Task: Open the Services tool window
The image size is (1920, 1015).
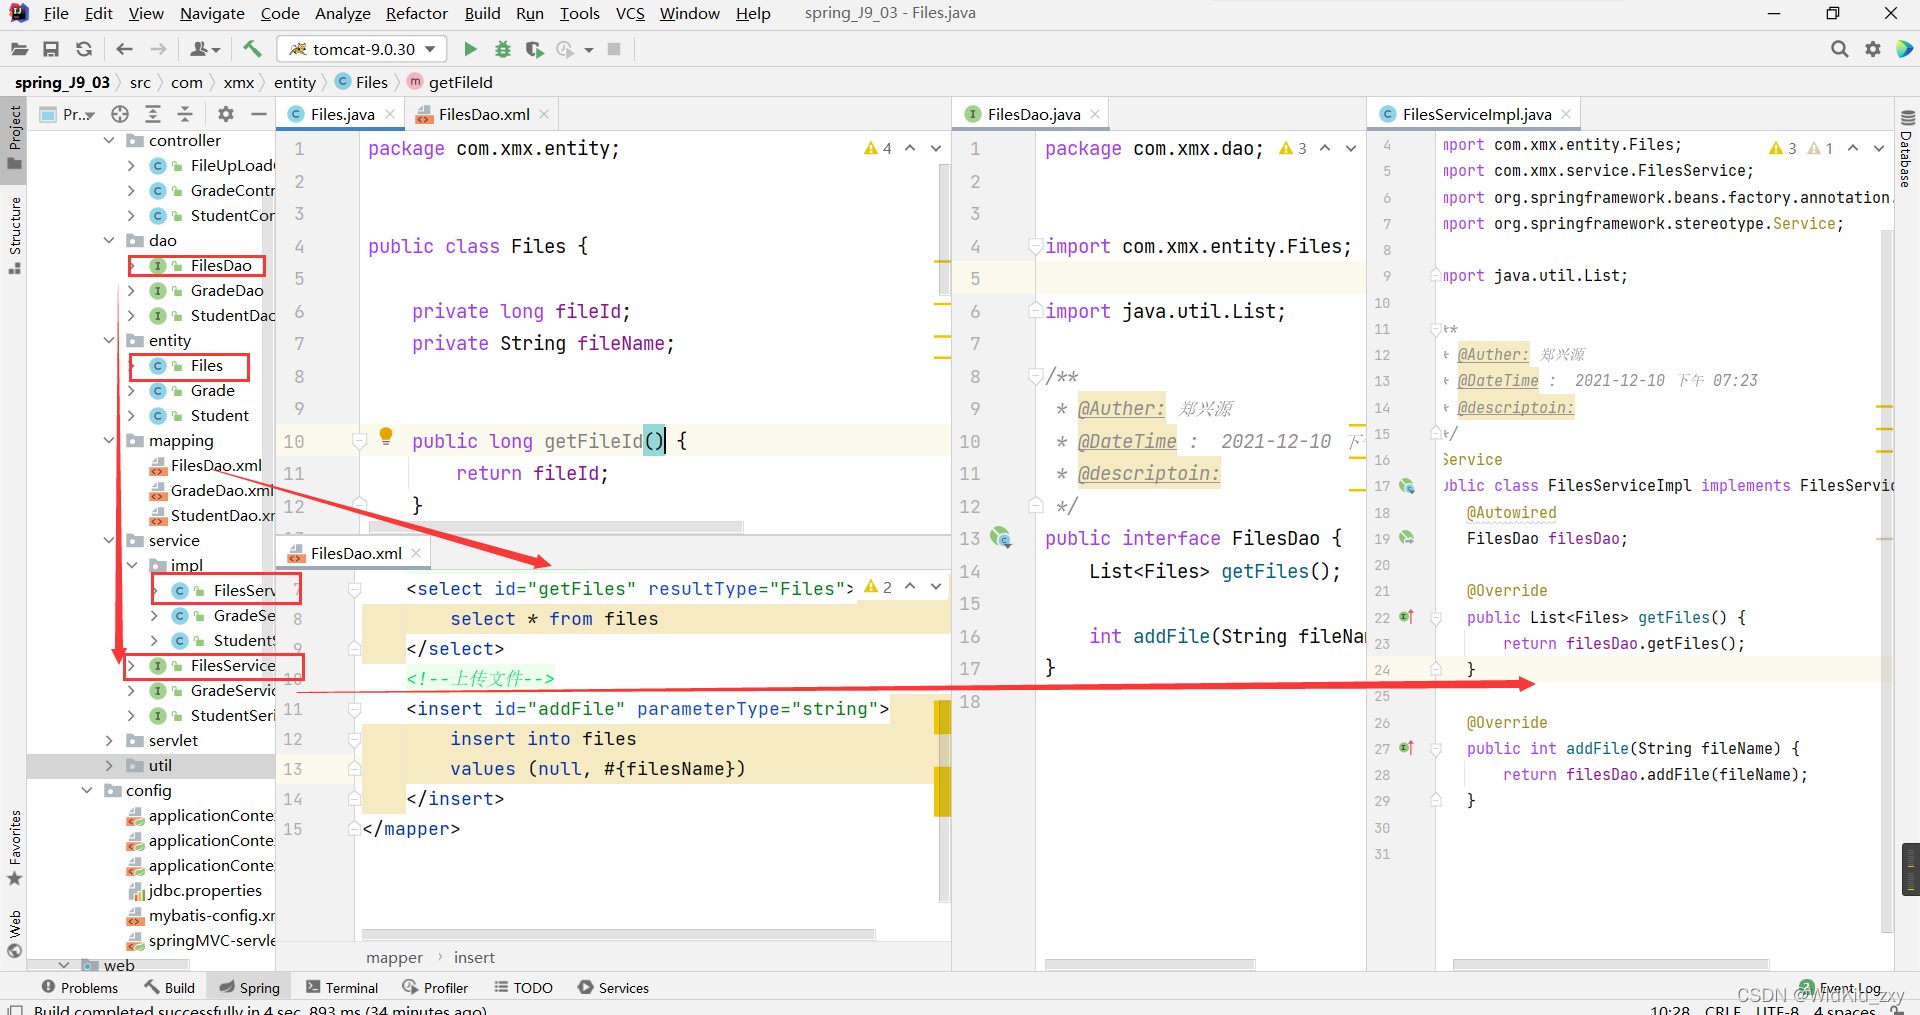Action: pyautogui.click(x=613, y=987)
